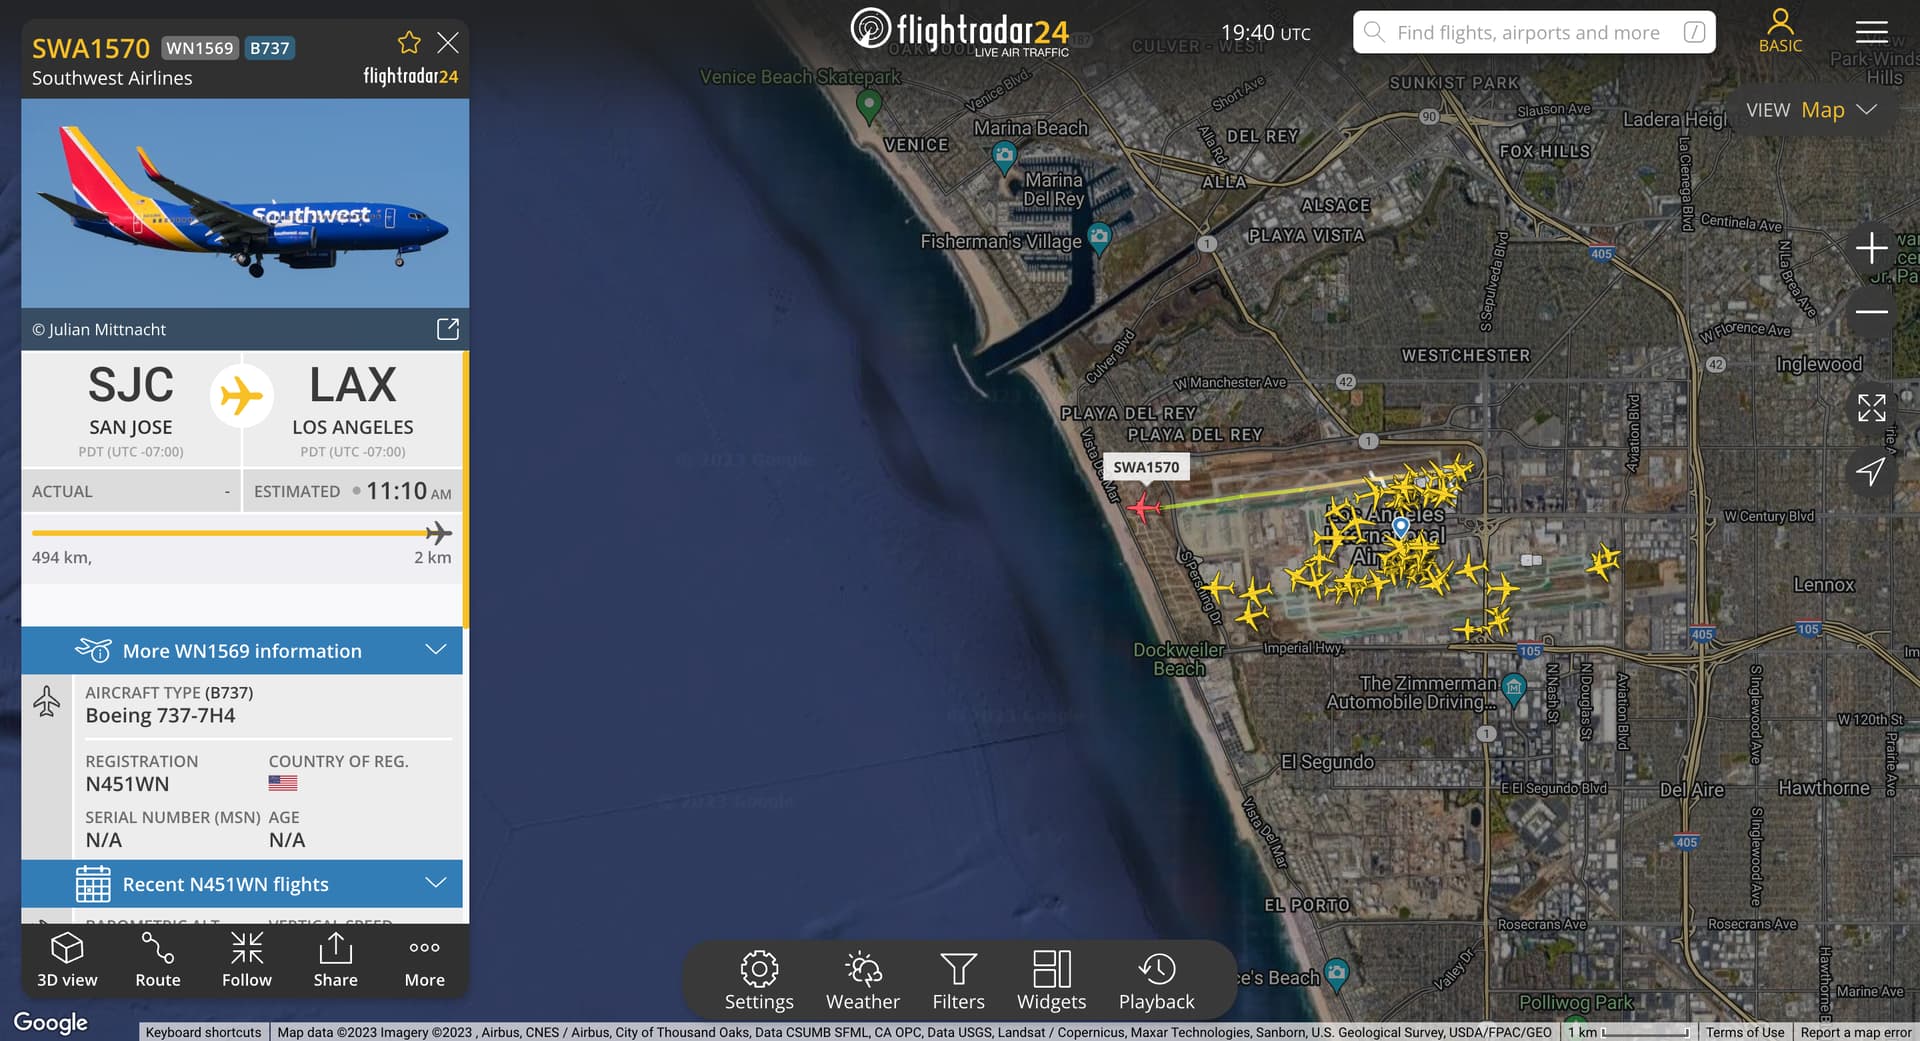Image resolution: width=1920 pixels, height=1041 pixels.
Task: Click the B737 aircraft type badge
Action: point(270,48)
